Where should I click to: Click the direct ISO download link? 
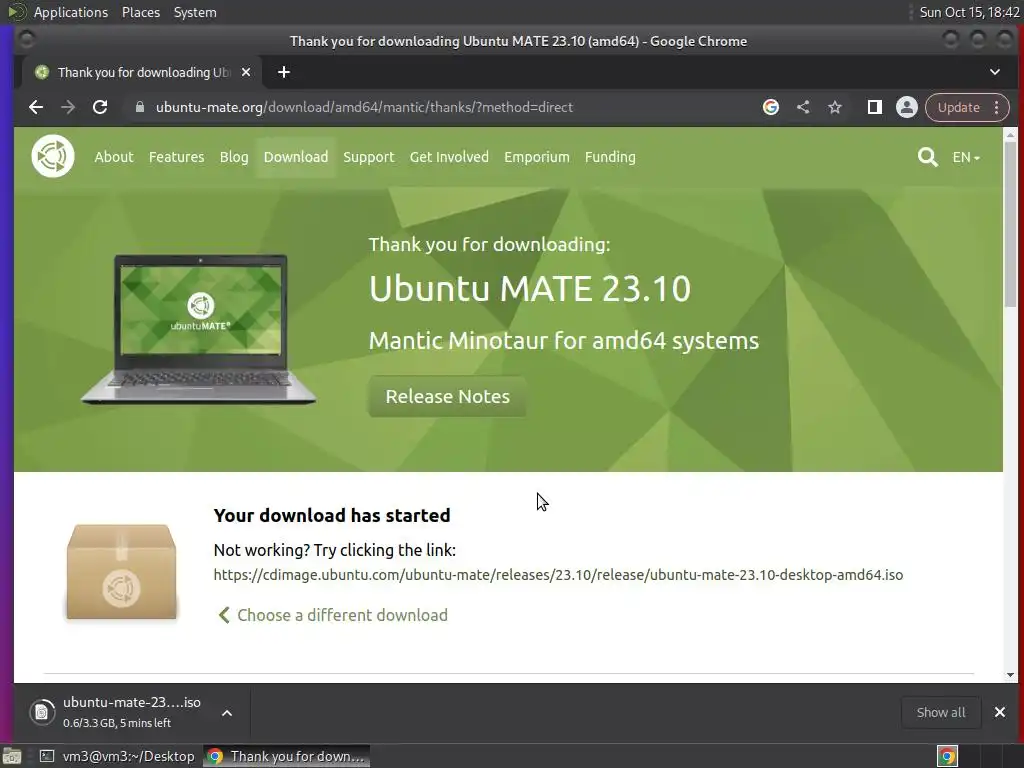point(558,575)
